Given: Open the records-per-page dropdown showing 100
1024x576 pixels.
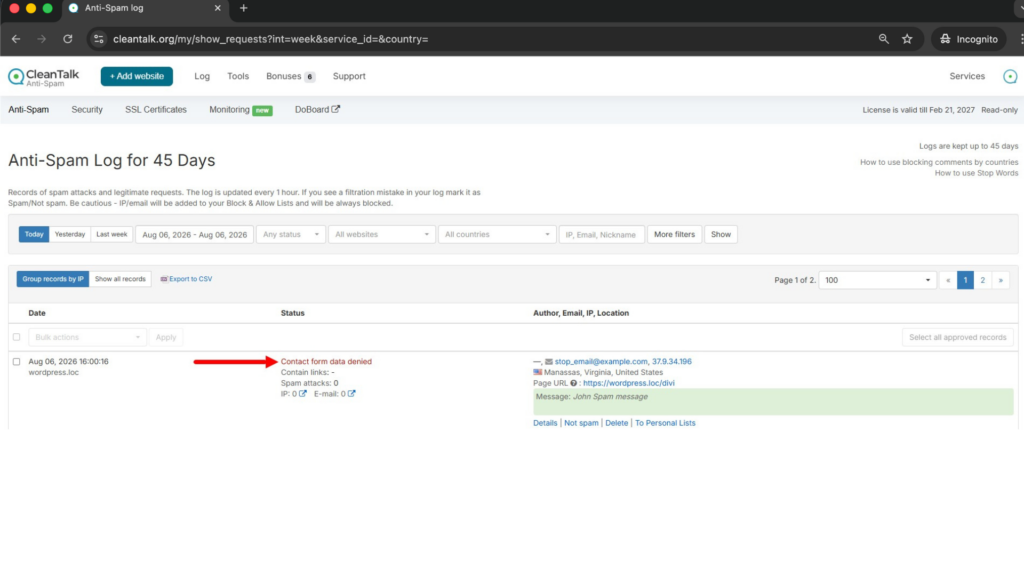Looking at the screenshot, I should click(x=877, y=280).
